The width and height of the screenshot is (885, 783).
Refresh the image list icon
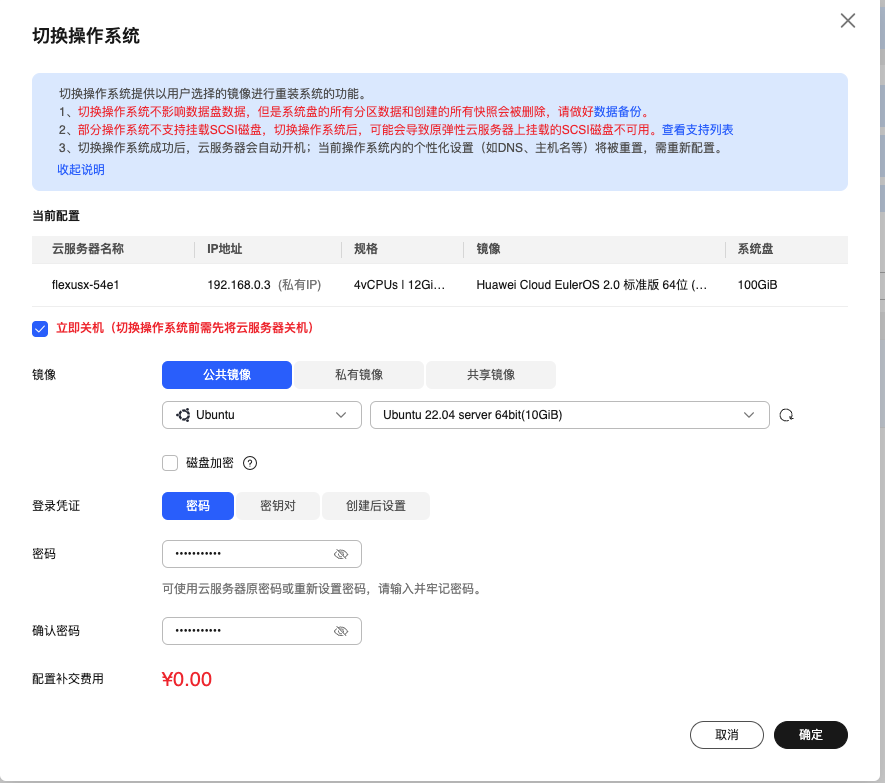[786, 415]
